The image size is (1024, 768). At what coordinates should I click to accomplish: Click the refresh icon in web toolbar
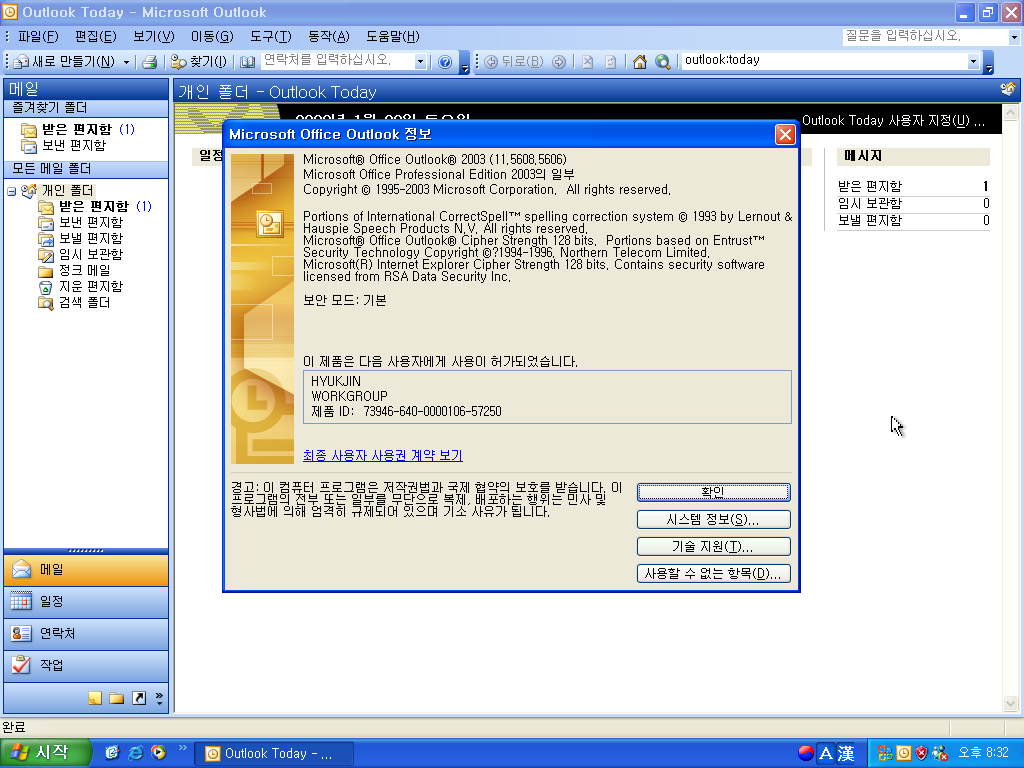point(611,62)
